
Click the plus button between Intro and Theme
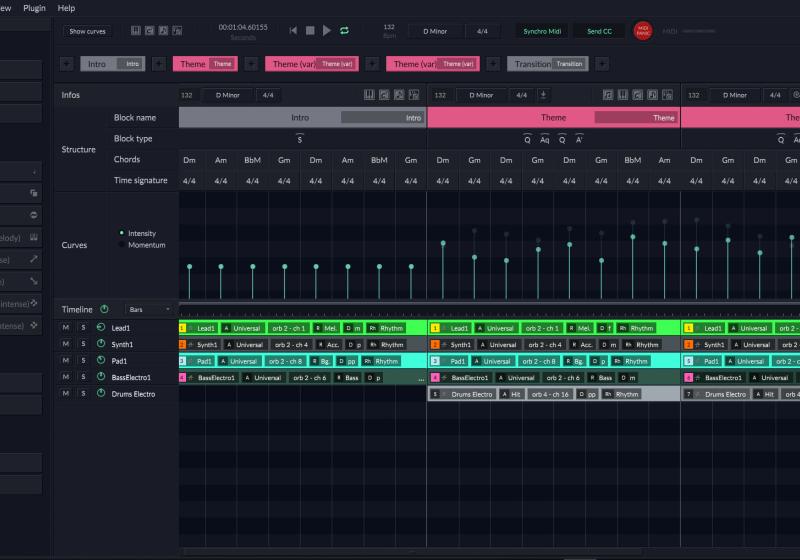[159, 64]
